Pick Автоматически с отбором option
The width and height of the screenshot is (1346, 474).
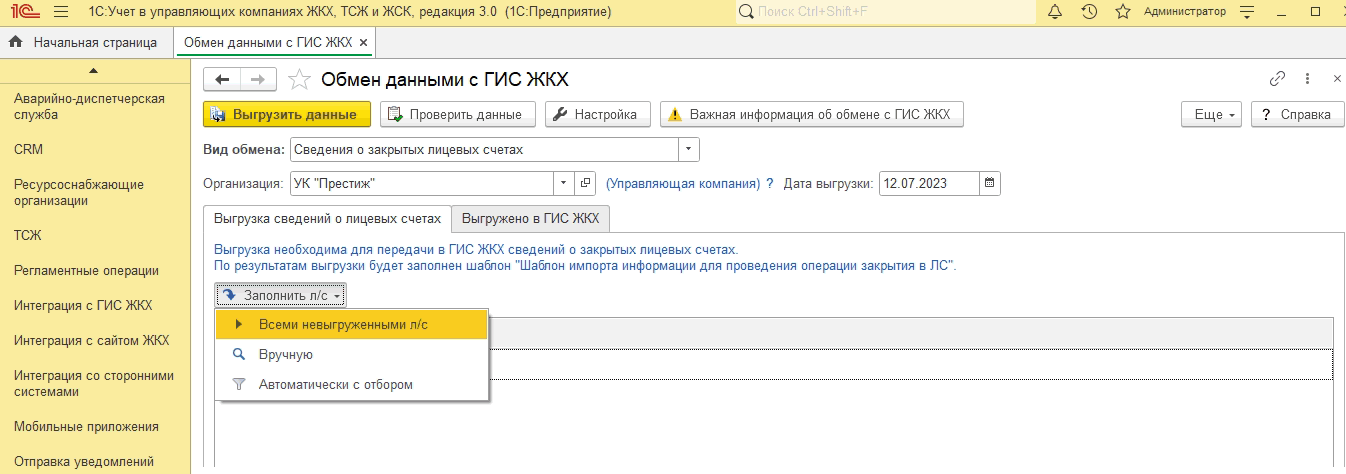[x=335, y=384]
